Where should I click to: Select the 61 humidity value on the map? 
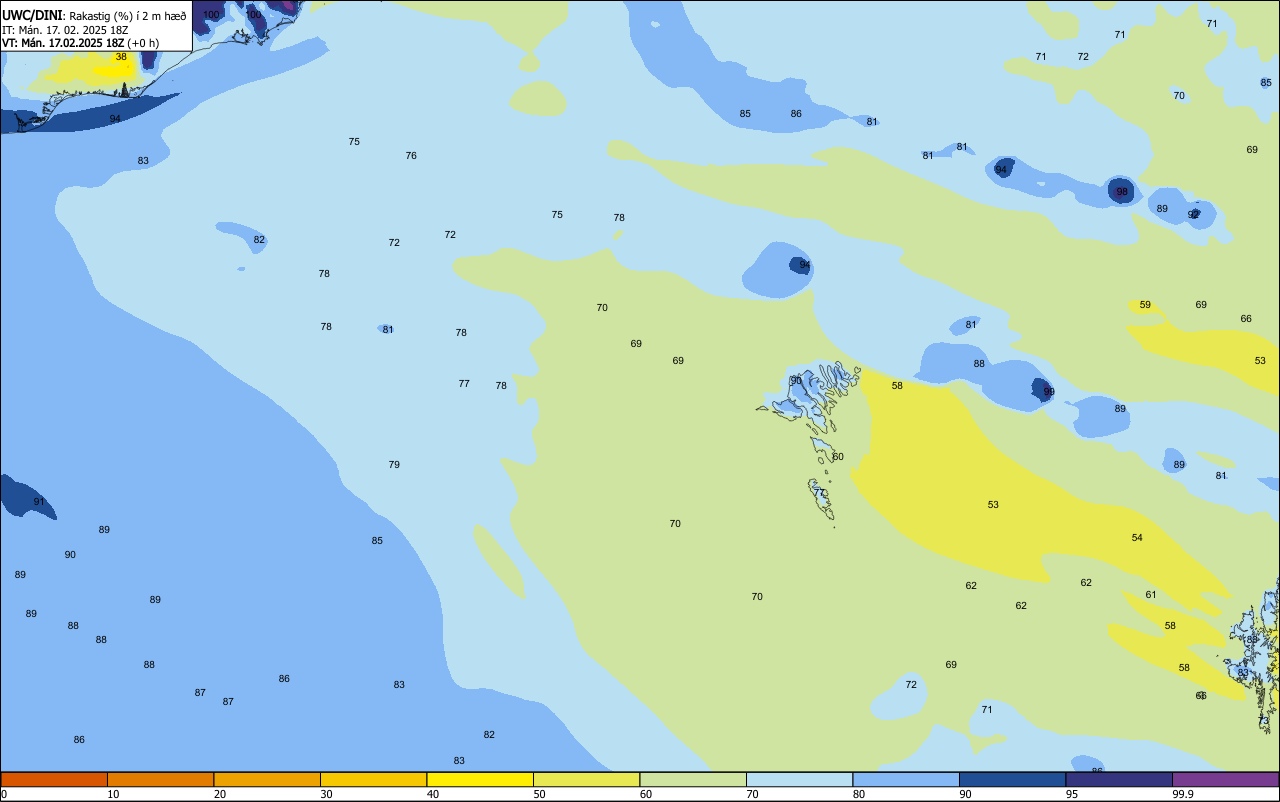click(1151, 595)
